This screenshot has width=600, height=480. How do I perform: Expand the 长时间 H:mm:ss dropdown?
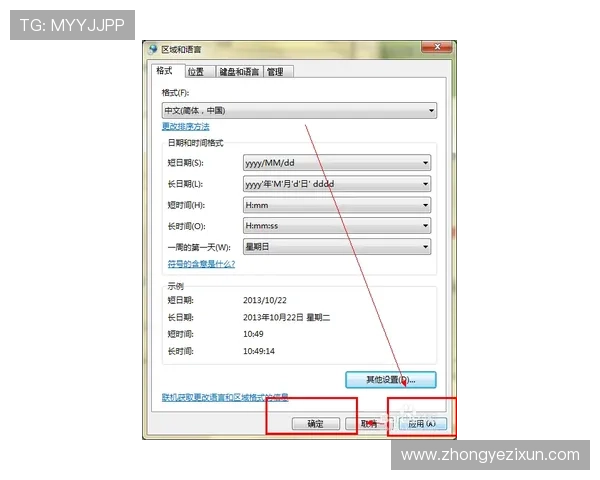coord(337,226)
